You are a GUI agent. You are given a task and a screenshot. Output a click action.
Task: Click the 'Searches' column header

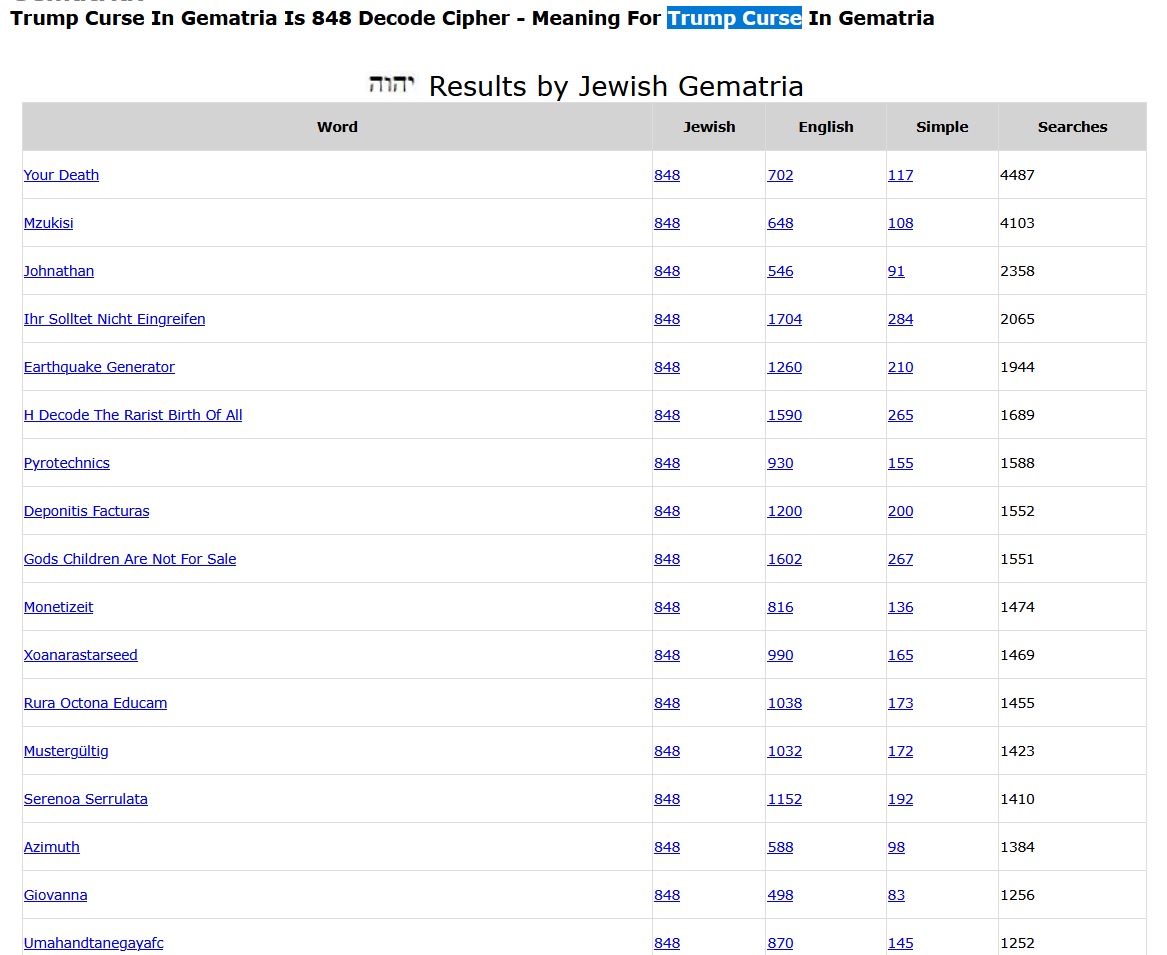1072,127
